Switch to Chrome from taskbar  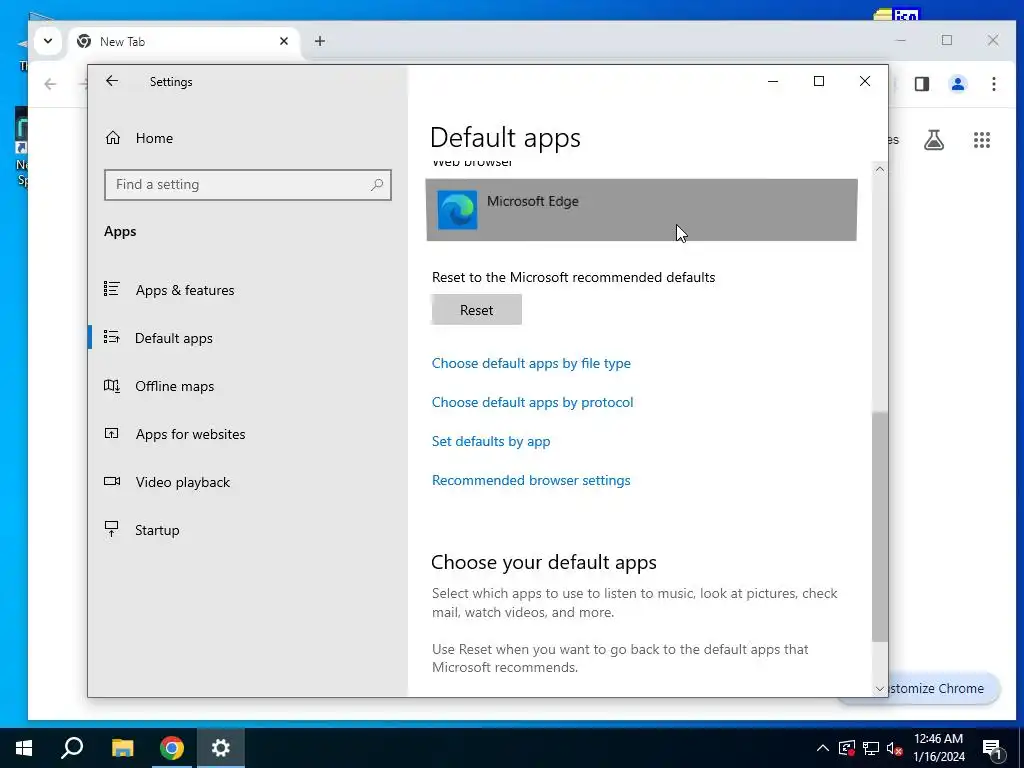172,748
